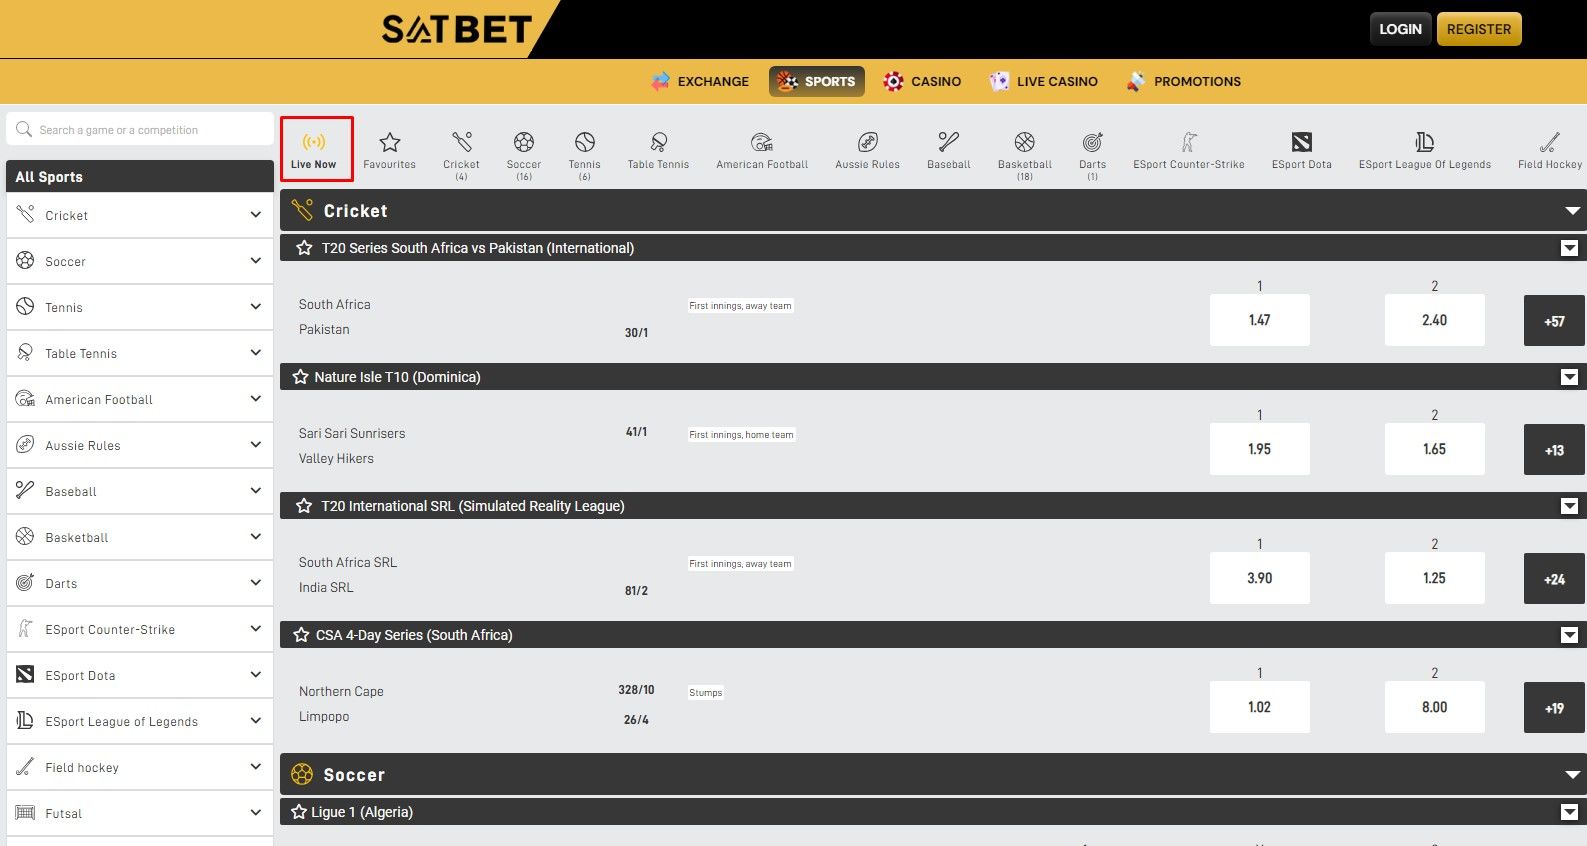
Task: Expand Tennis in the sidebar list
Action: [255, 307]
